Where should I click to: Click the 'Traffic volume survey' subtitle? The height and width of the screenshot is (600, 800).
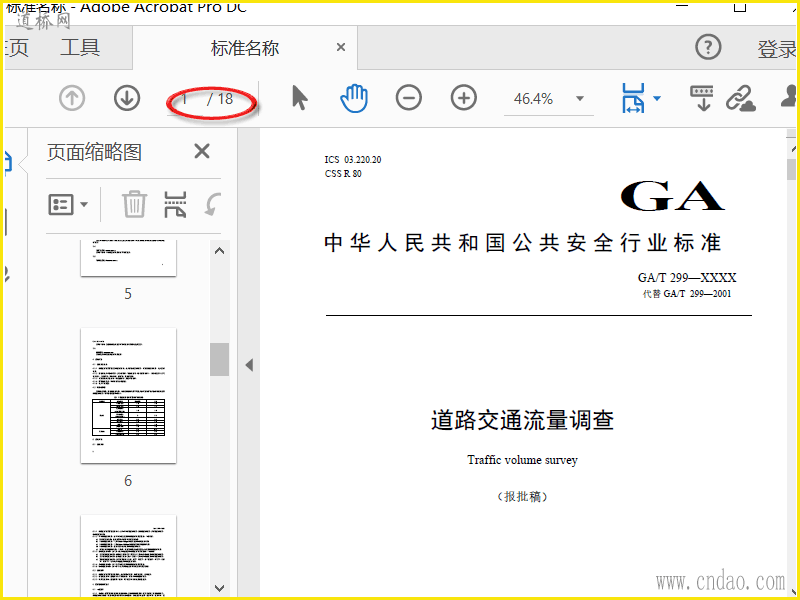(x=522, y=460)
